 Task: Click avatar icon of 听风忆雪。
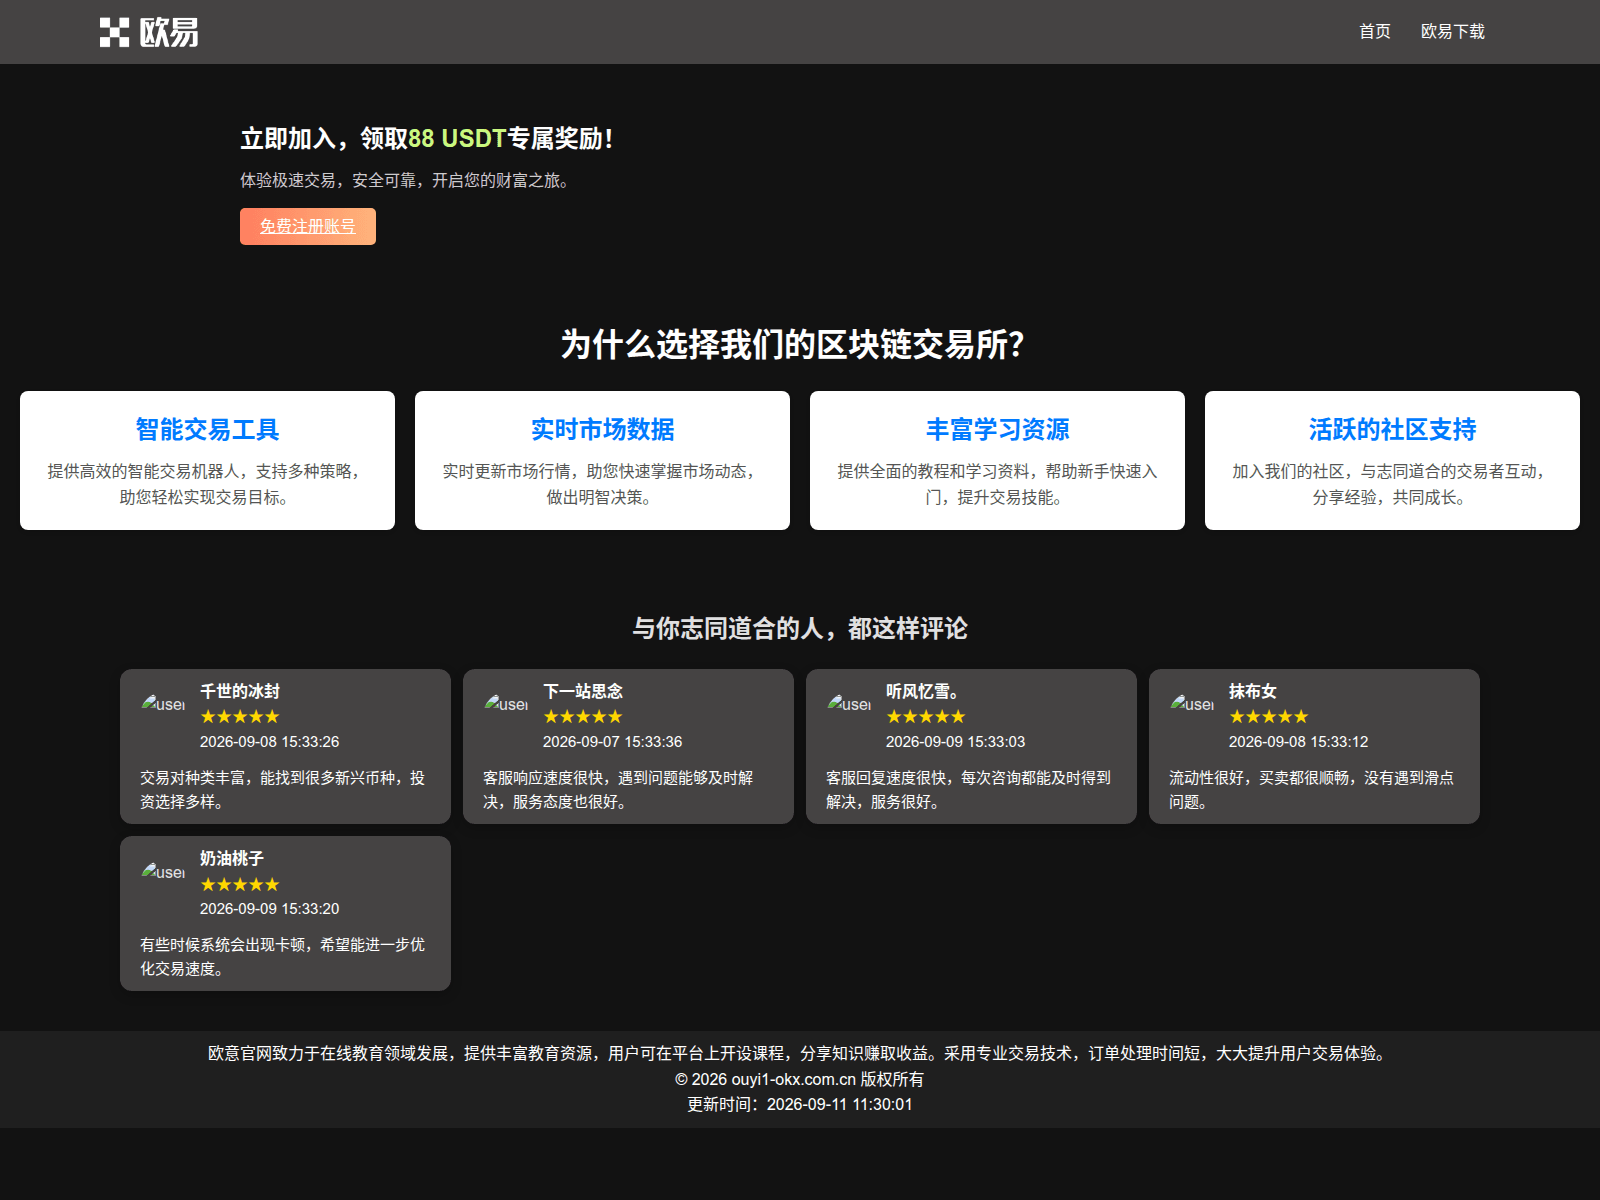[849, 703]
